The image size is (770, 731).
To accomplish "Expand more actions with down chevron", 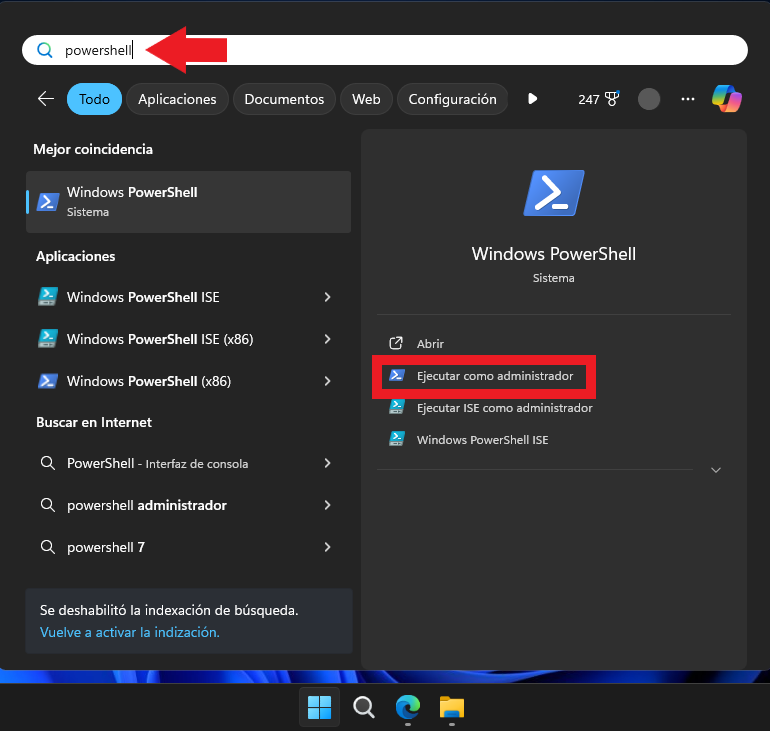I will pos(715,470).
